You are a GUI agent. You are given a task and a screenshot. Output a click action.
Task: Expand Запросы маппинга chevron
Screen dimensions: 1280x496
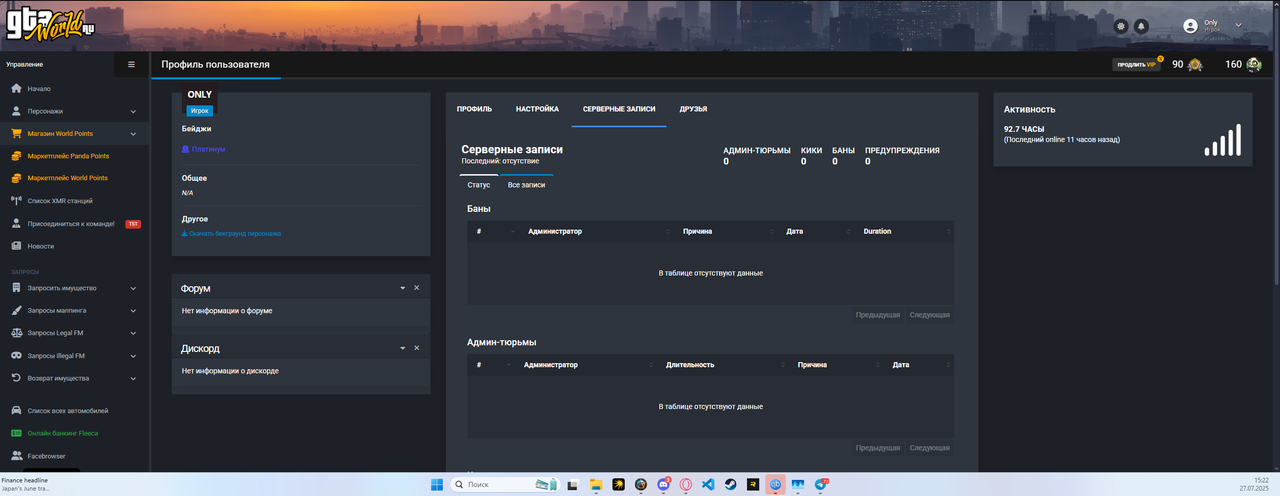click(133, 310)
